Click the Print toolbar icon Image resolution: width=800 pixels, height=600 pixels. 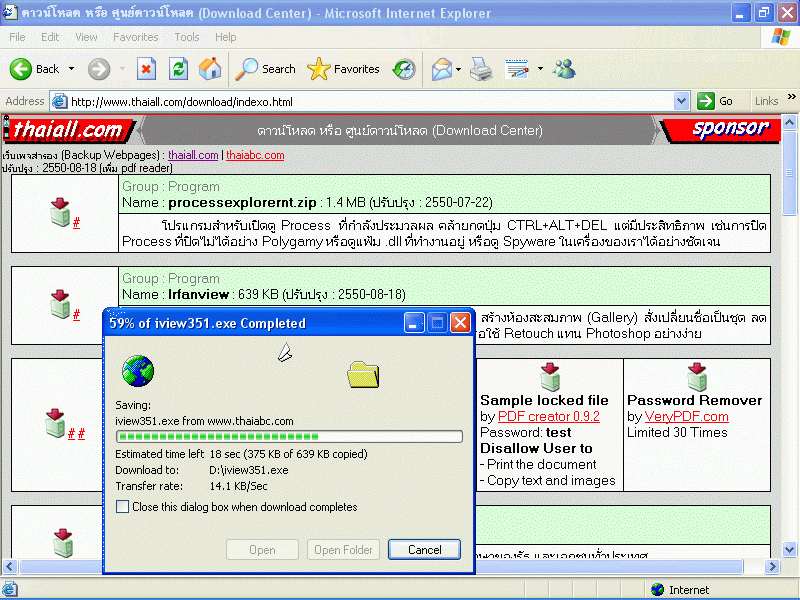tap(481, 69)
